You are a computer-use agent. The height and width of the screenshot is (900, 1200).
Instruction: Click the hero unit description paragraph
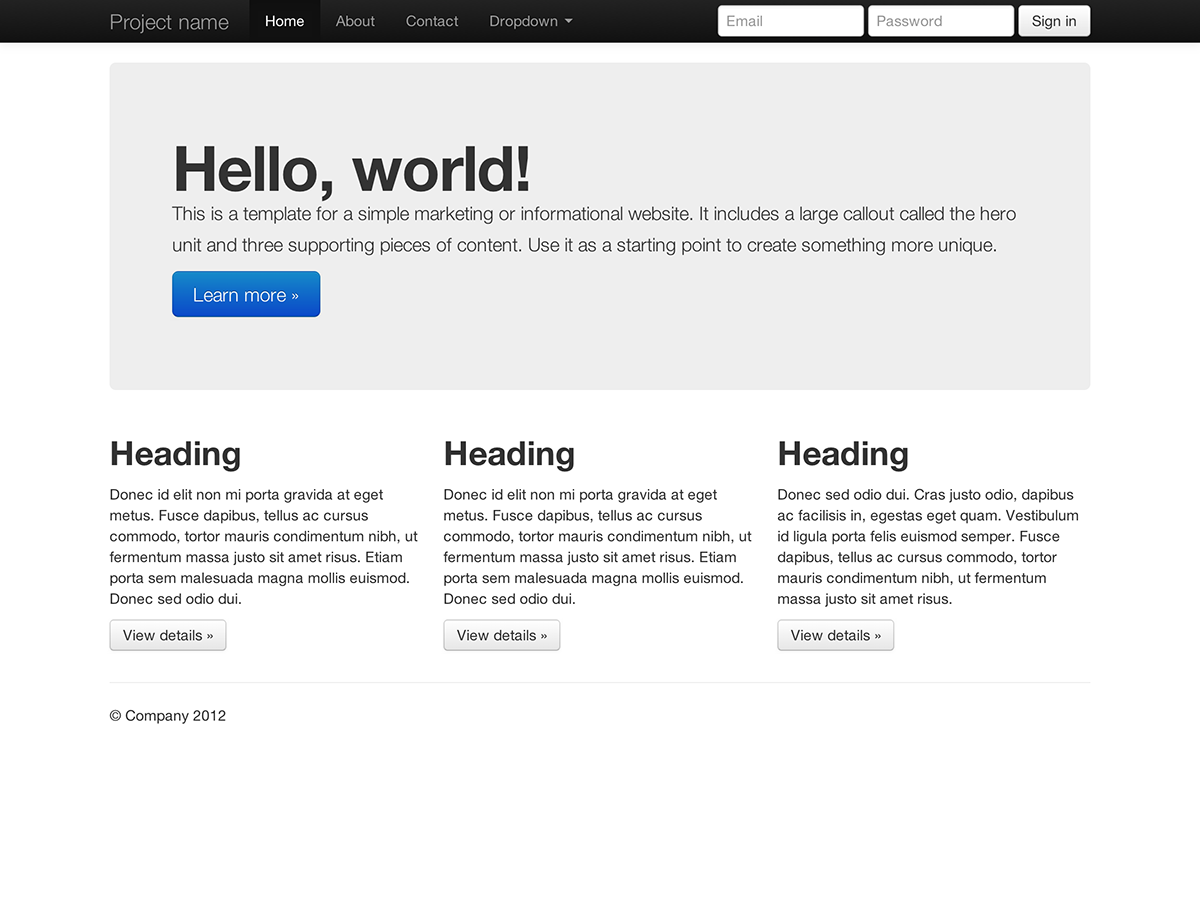pyautogui.click(x=594, y=229)
